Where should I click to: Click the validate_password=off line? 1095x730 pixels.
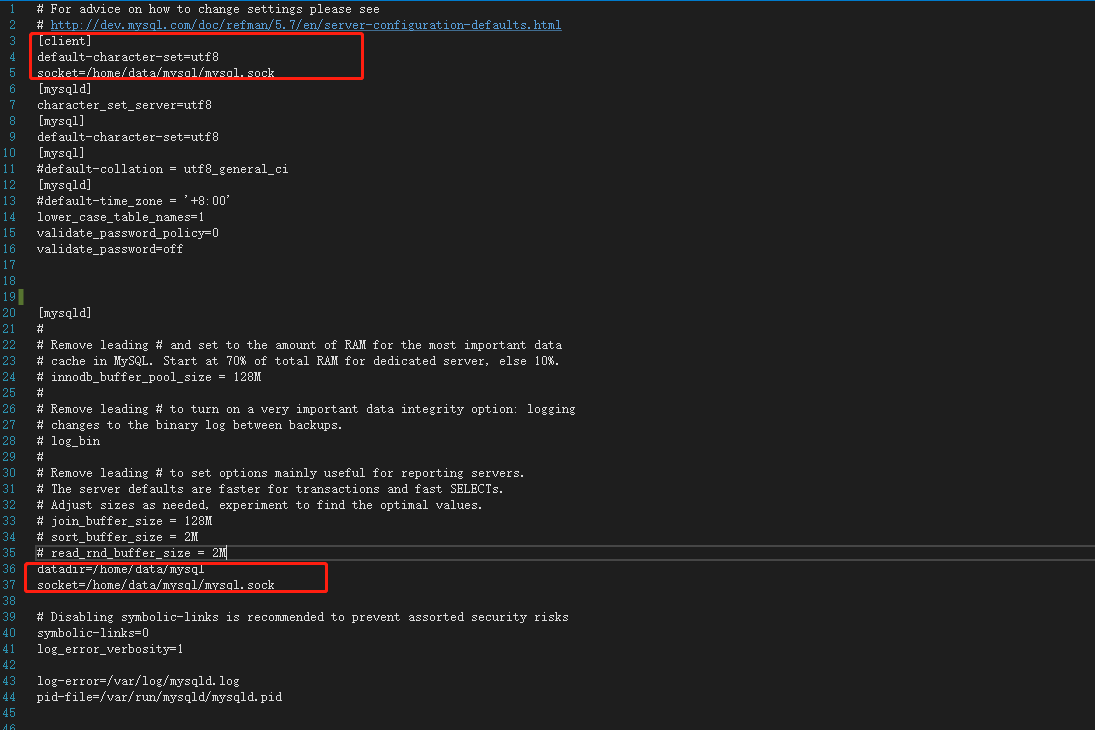tap(110, 249)
